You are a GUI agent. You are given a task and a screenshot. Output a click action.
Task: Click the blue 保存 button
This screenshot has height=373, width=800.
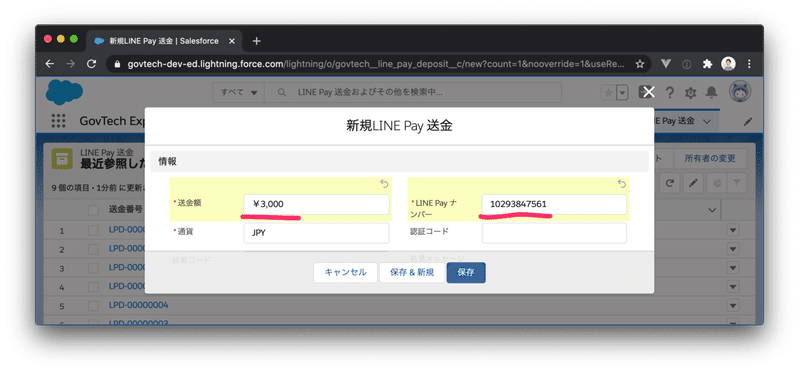[x=466, y=272]
